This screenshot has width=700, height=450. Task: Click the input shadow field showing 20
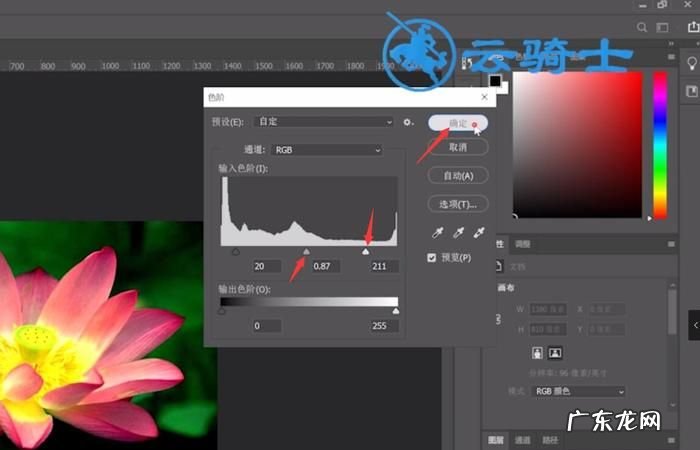point(267,267)
